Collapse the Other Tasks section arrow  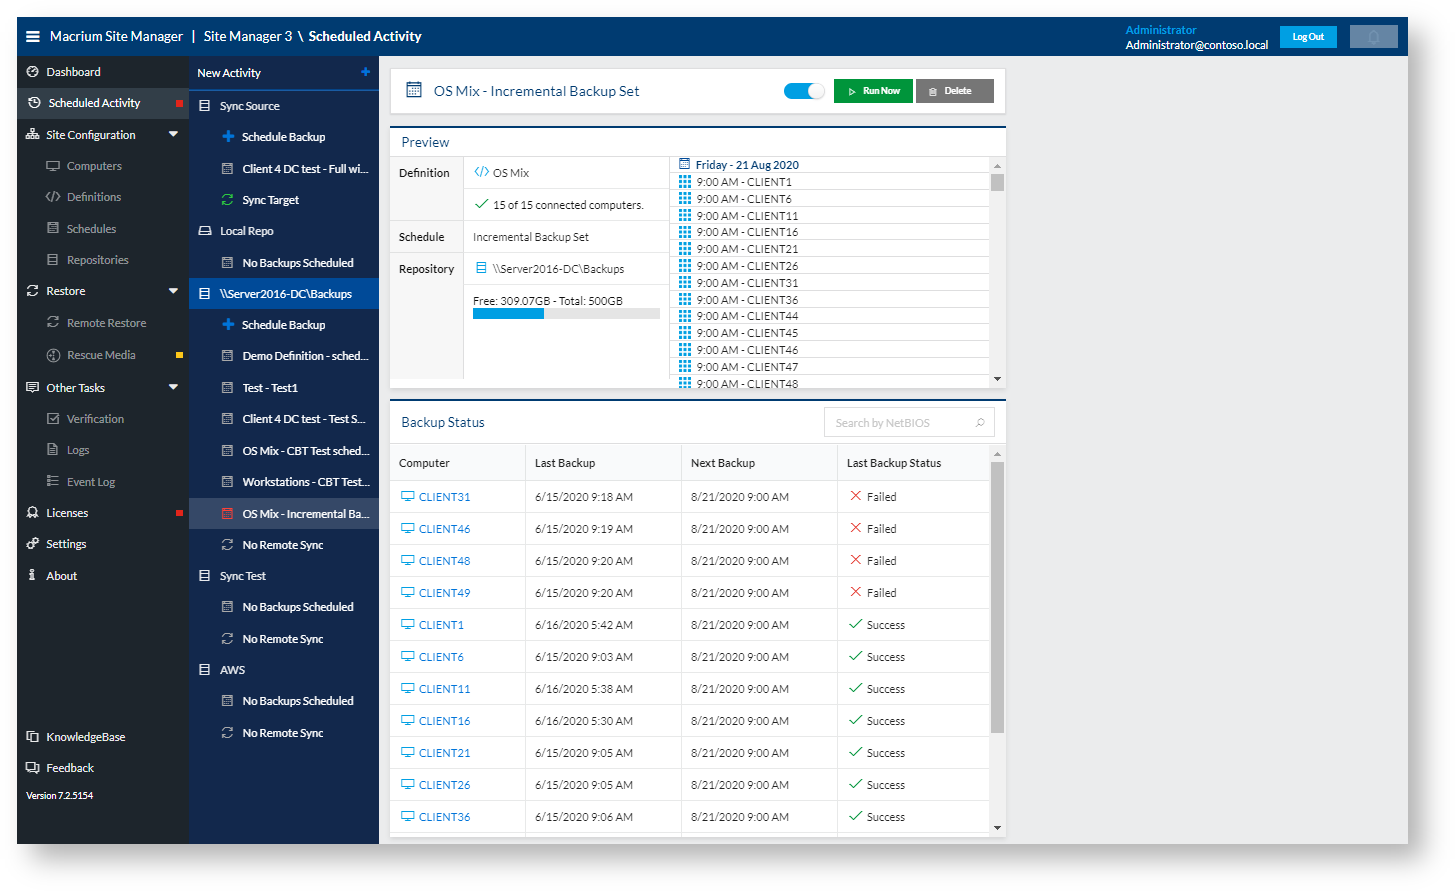tap(173, 387)
